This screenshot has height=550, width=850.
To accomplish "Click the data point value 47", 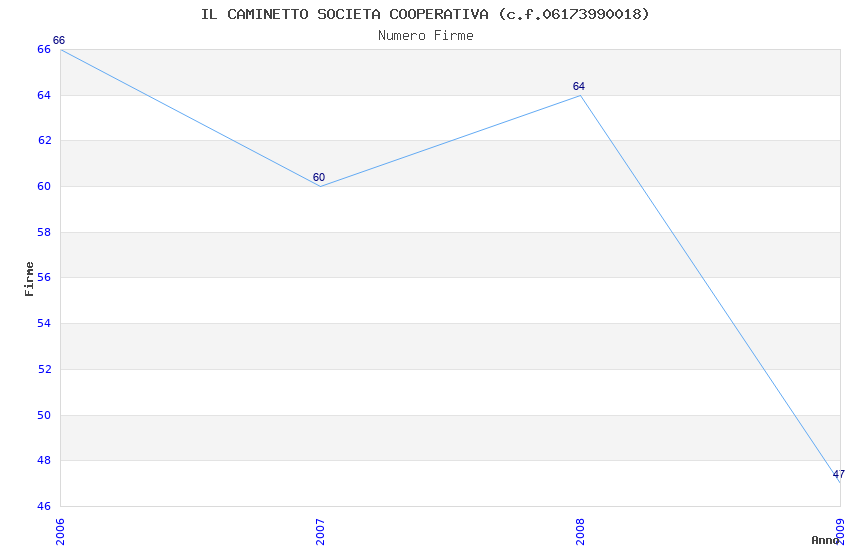I will 839,474.
